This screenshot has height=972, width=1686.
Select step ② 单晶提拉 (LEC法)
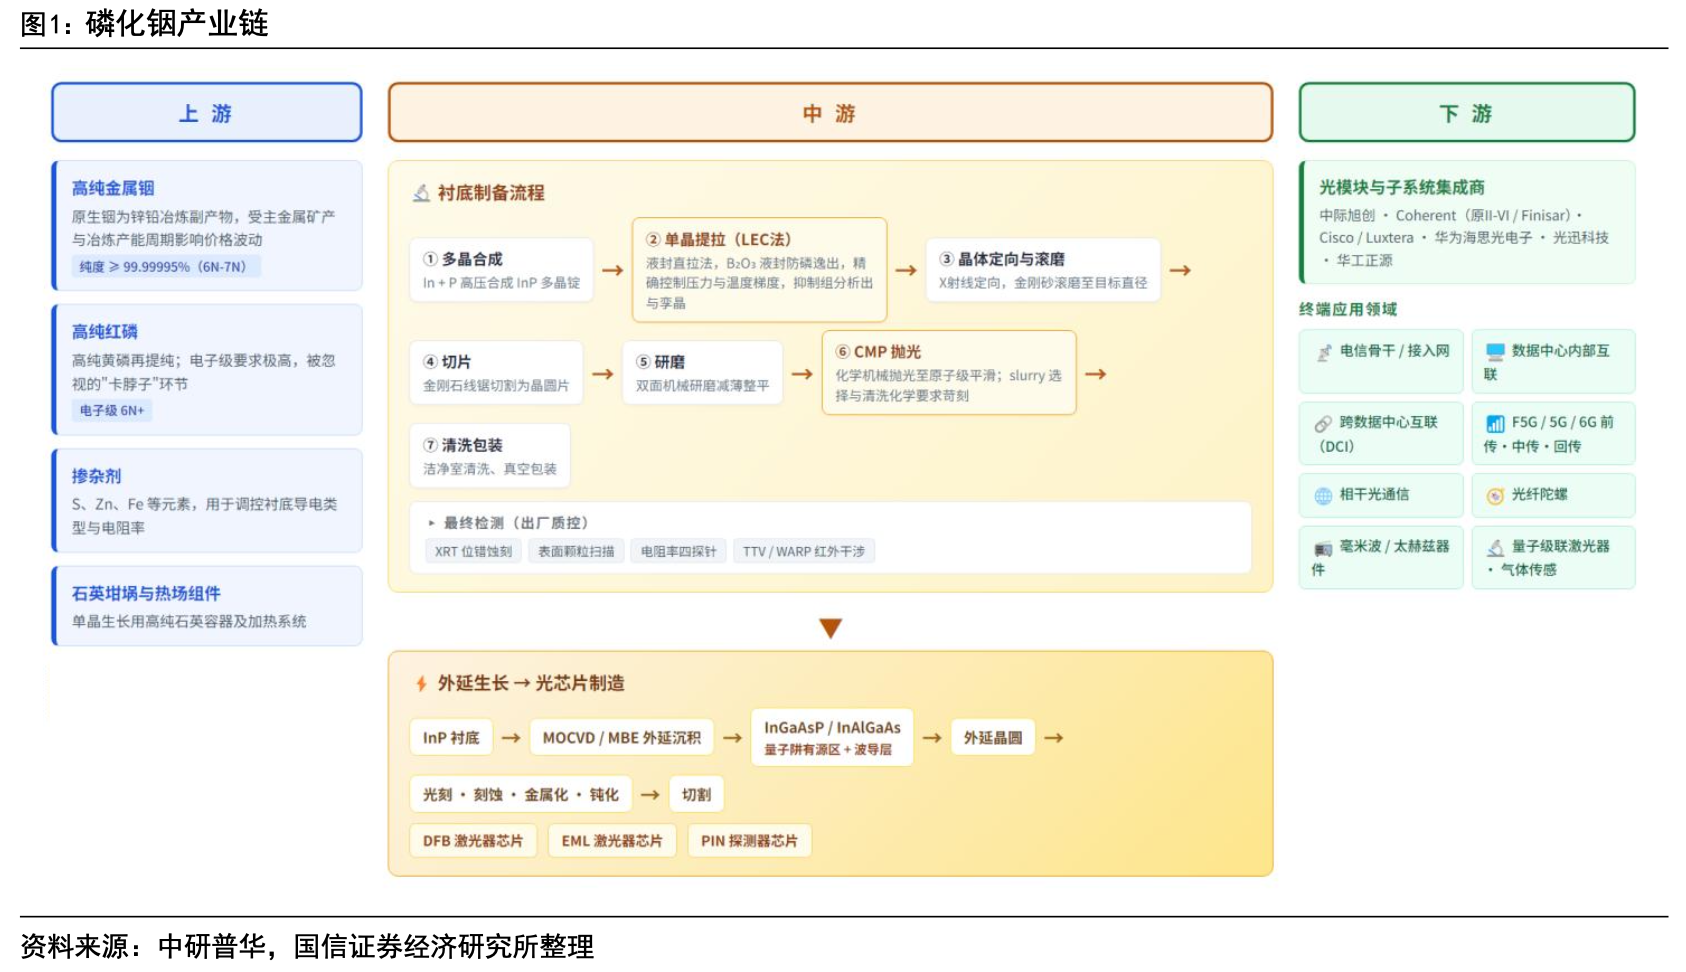tap(760, 270)
